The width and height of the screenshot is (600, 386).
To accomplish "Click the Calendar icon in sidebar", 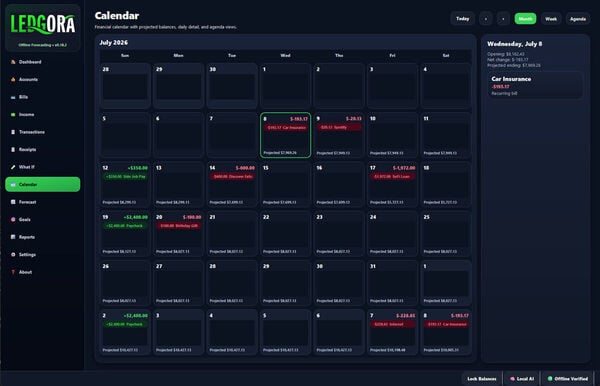I will [x=13, y=184].
